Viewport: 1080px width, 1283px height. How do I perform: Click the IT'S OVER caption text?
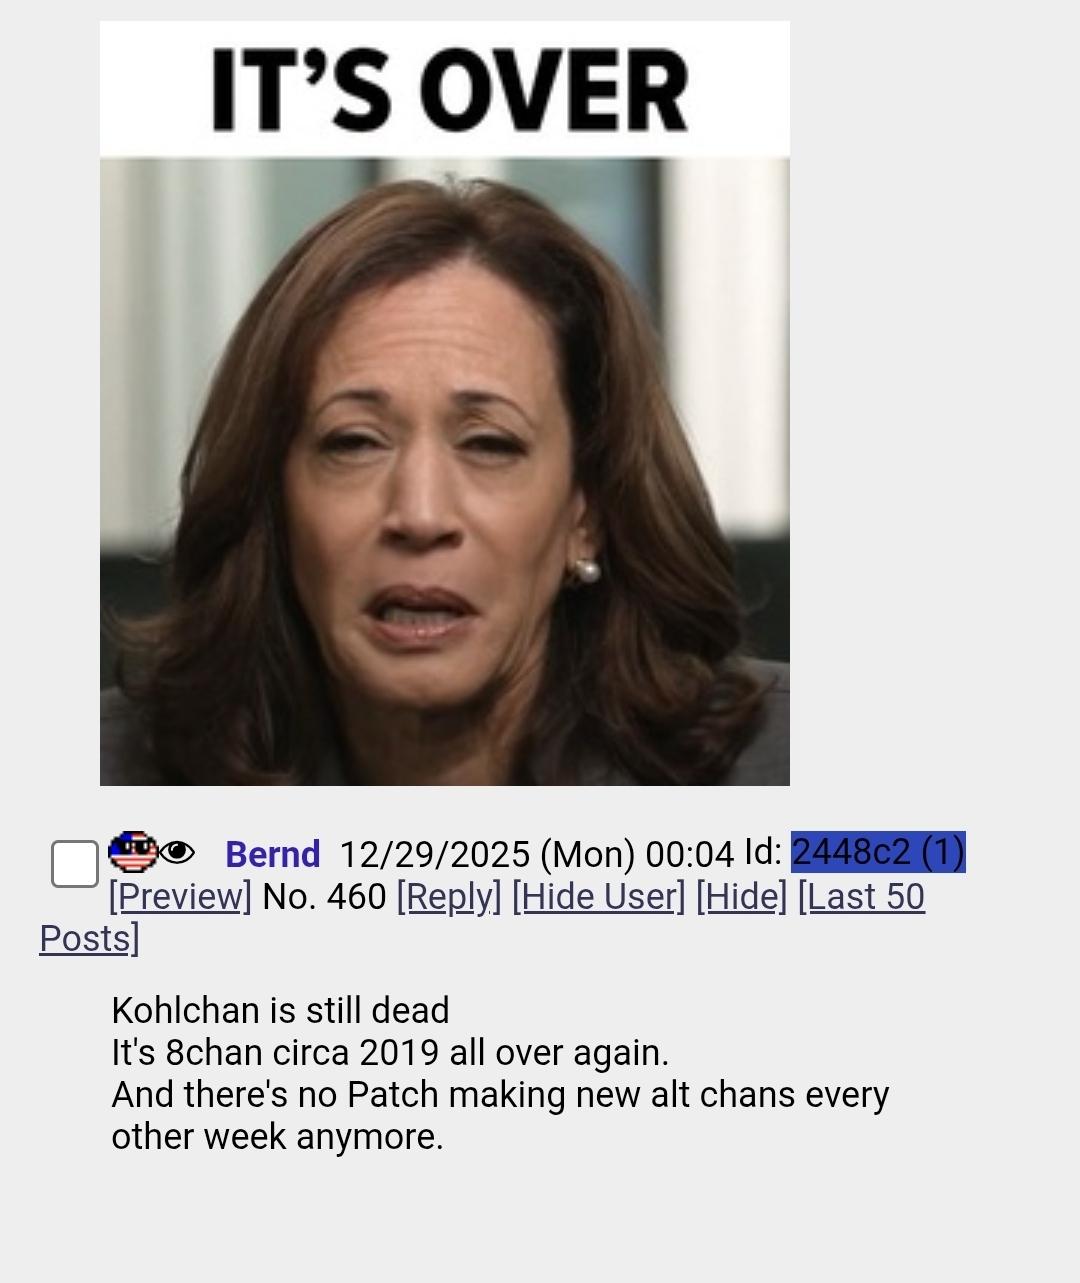coord(449,90)
